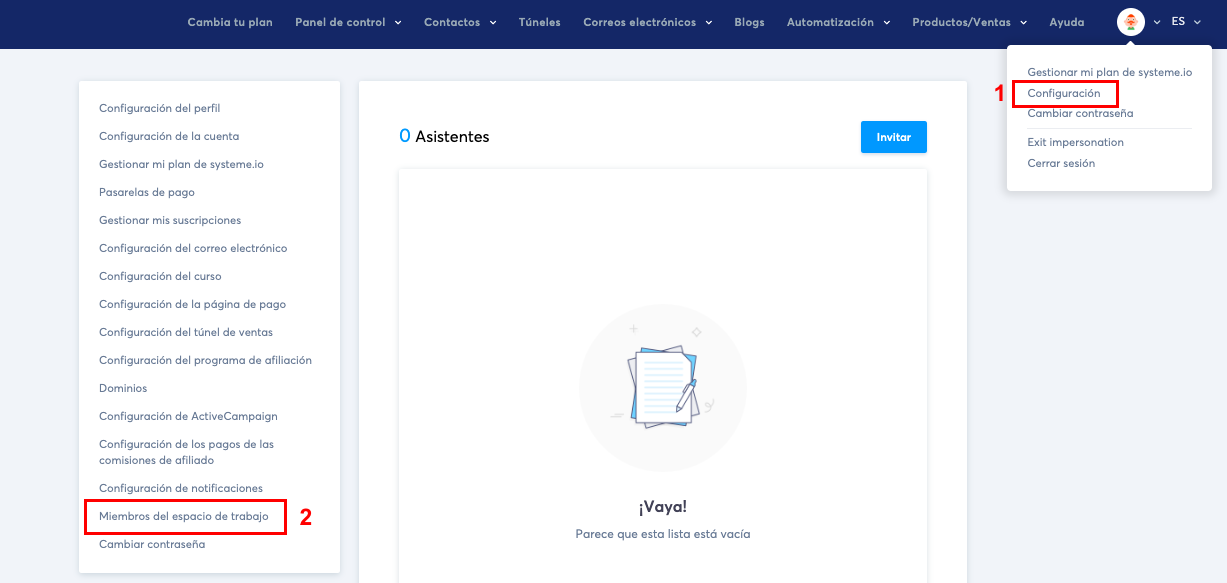This screenshot has height=583, width=1227.
Task: Select Cambia tu plan
Action: point(229,21)
